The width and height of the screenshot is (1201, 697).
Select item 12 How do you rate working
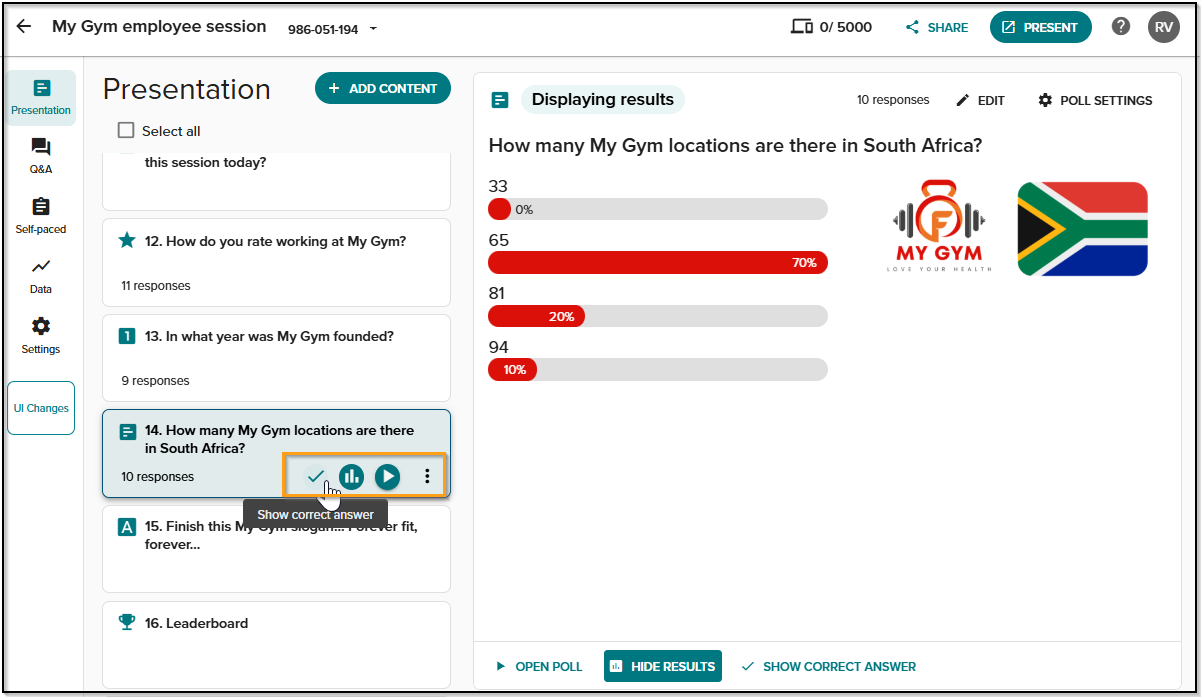[276, 262]
